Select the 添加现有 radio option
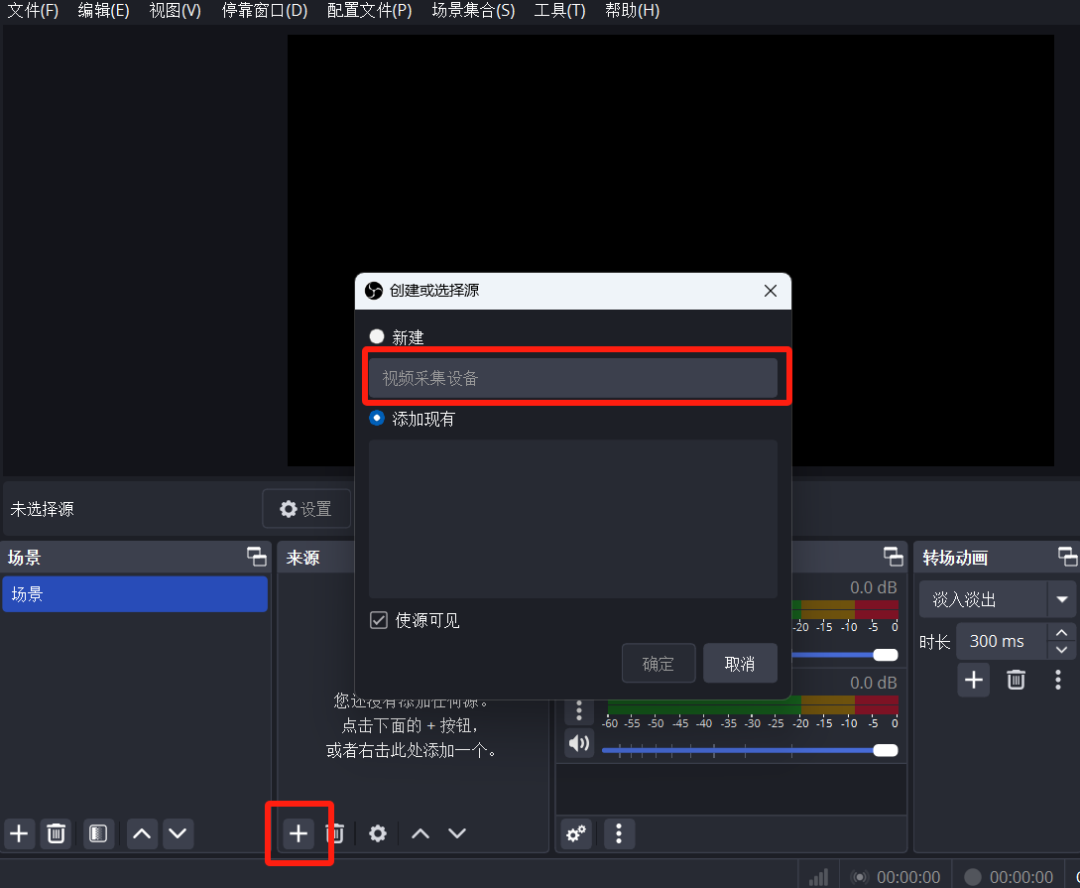The height and width of the screenshot is (888, 1080). (x=377, y=418)
